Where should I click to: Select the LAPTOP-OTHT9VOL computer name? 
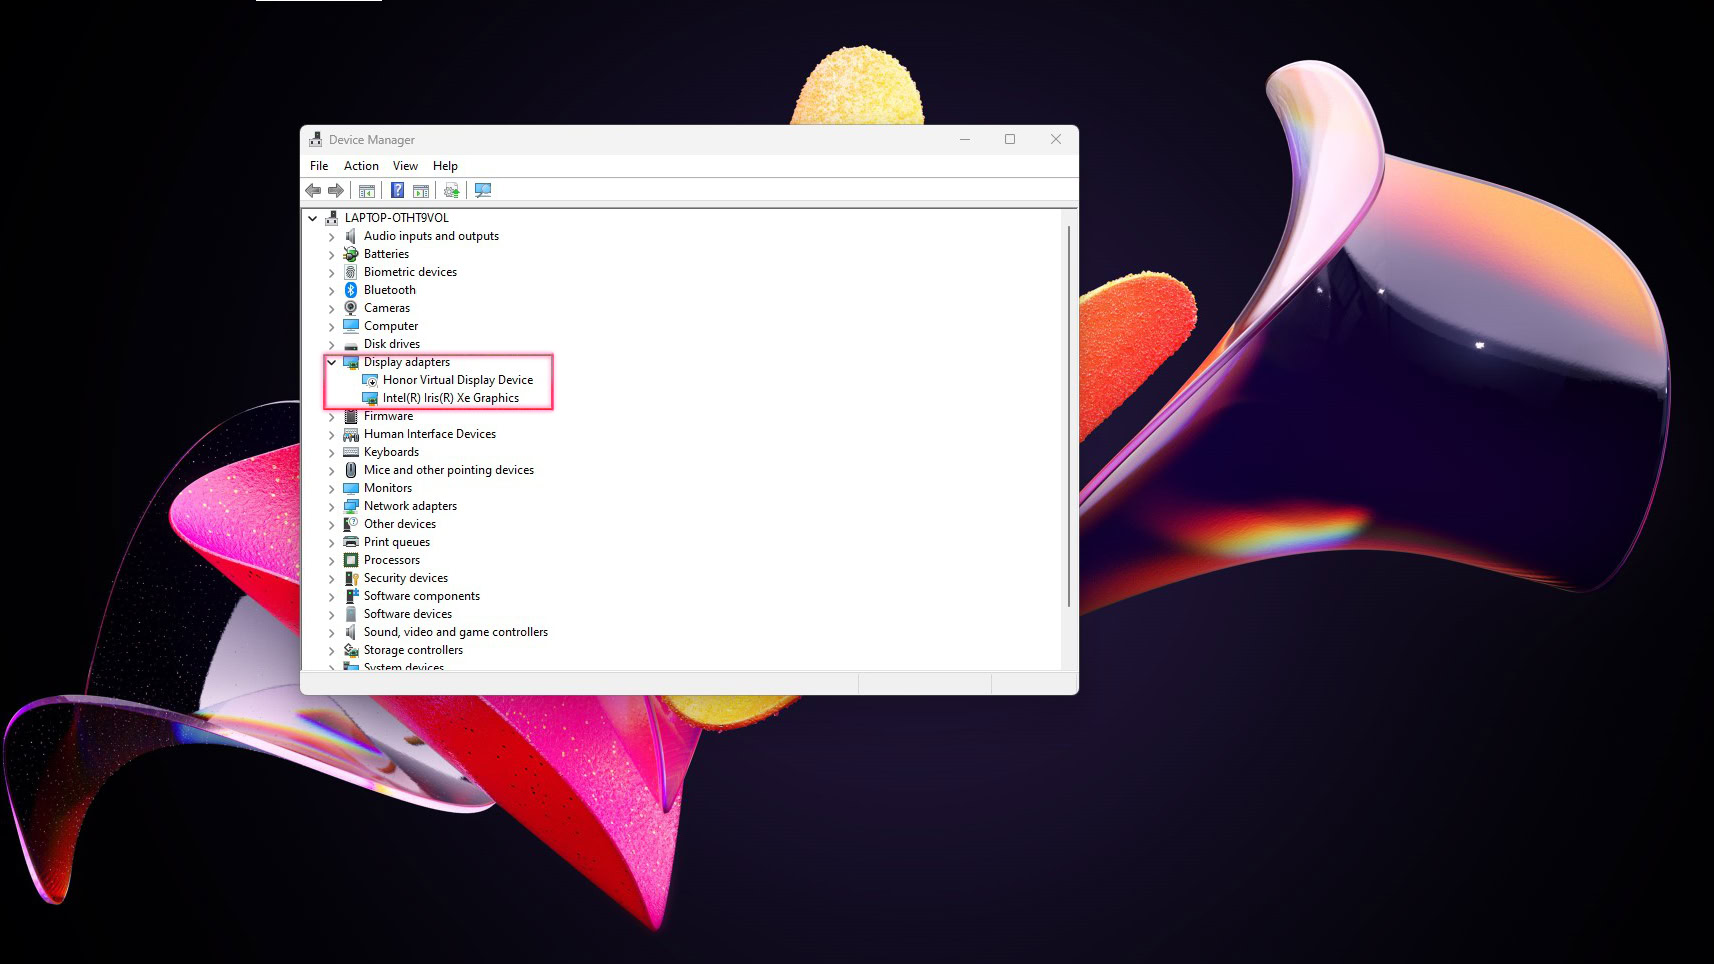(x=397, y=218)
